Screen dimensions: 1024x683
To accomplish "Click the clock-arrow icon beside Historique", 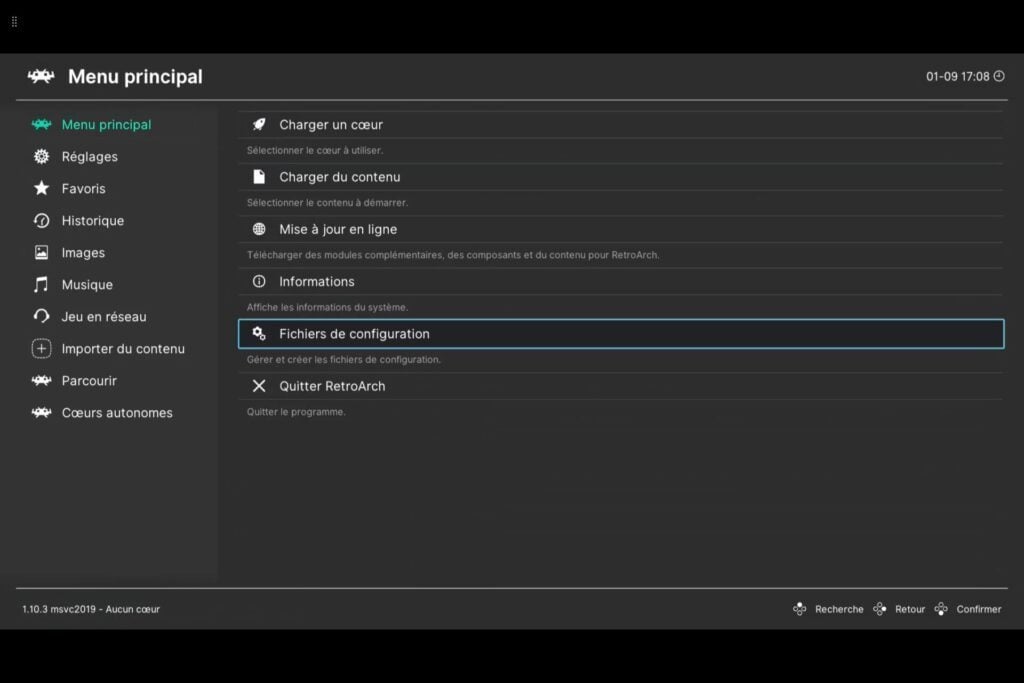I will click(x=41, y=221).
